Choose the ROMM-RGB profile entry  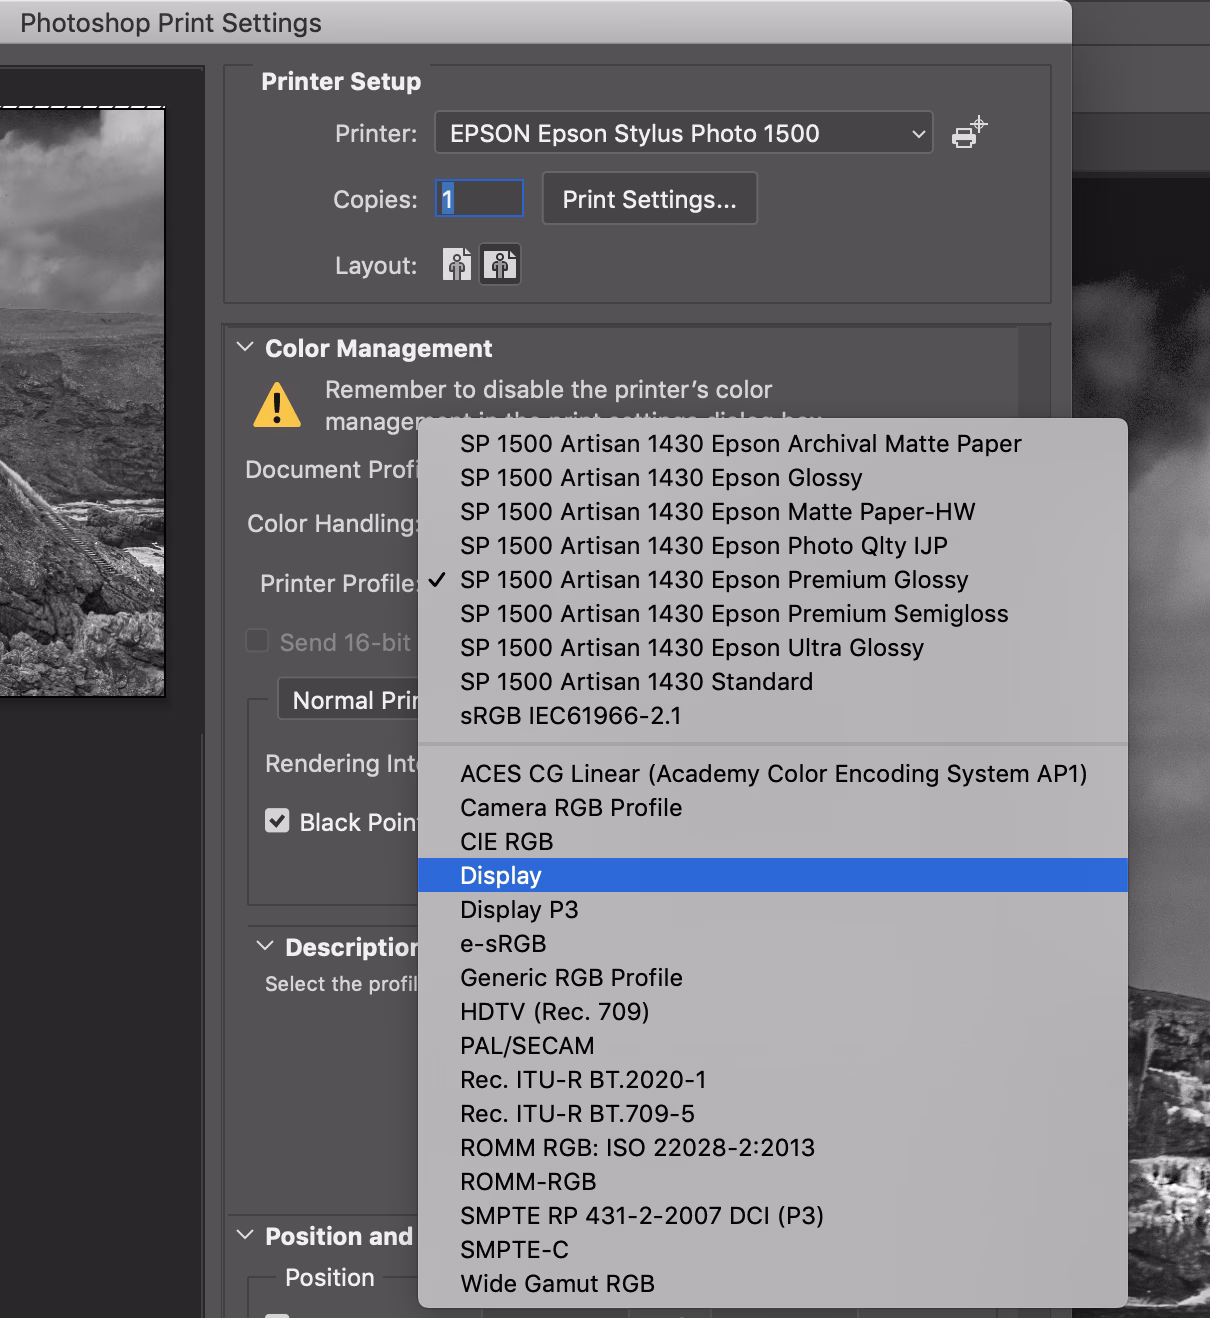tap(527, 1181)
